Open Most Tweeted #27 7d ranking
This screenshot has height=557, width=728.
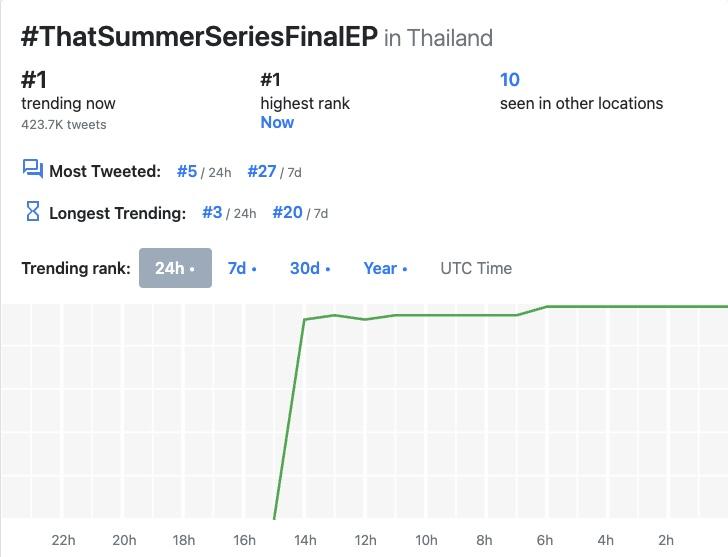[x=261, y=171]
